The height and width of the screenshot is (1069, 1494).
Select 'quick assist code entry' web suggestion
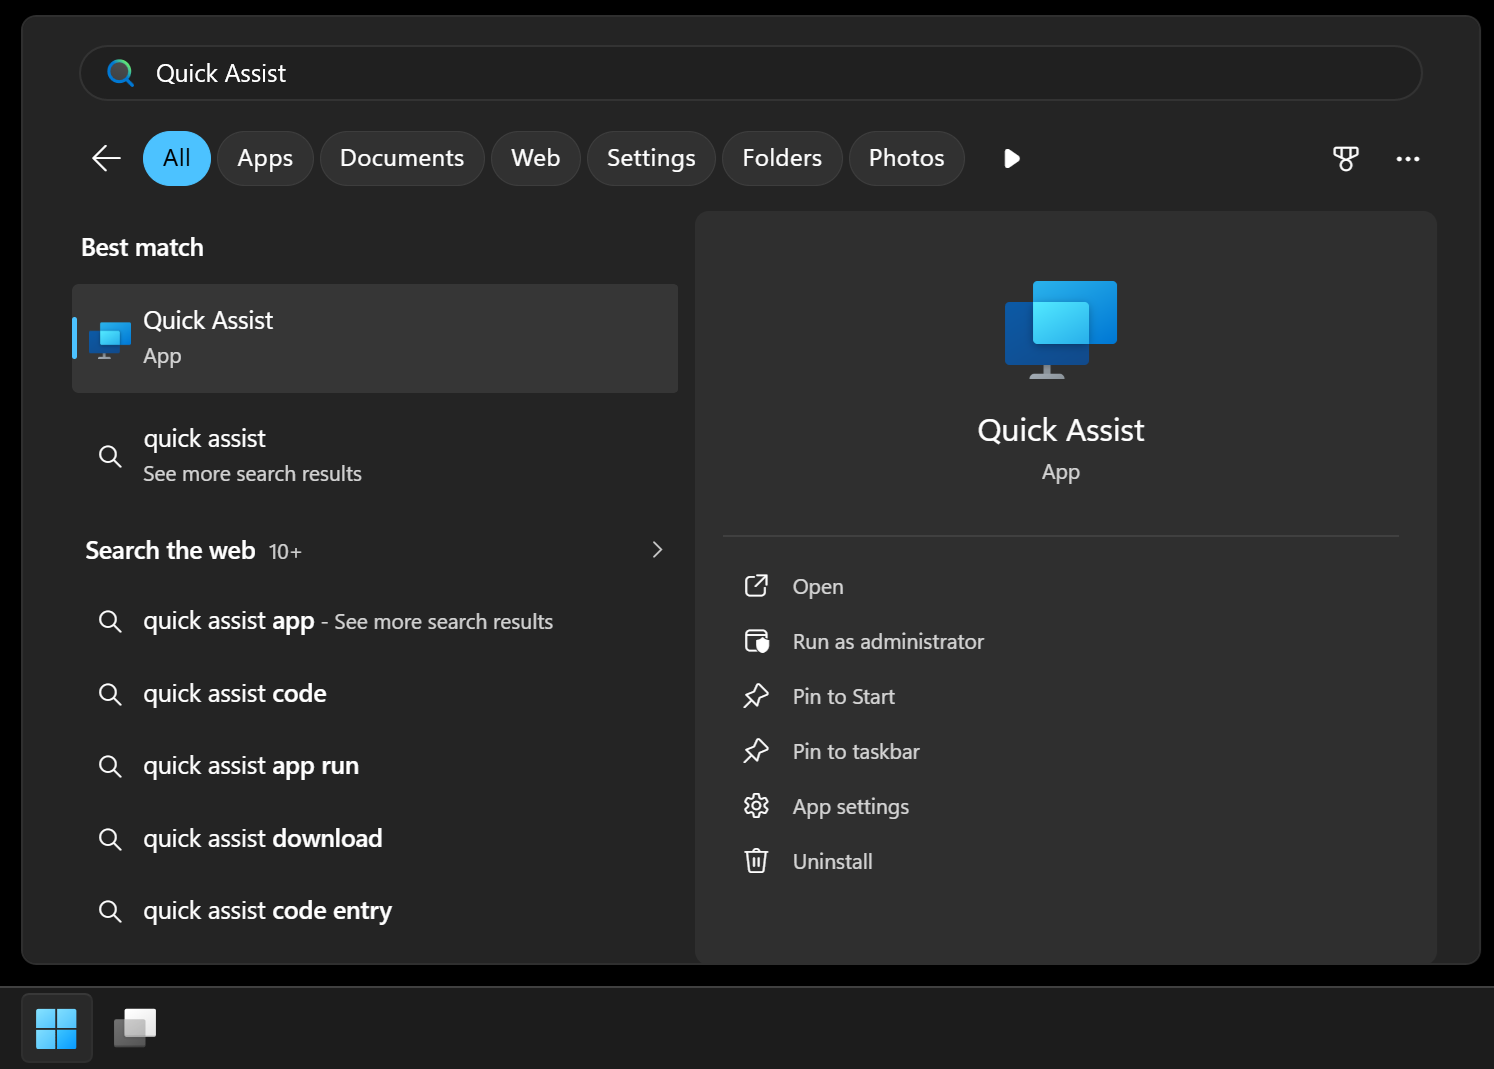click(x=375, y=911)
